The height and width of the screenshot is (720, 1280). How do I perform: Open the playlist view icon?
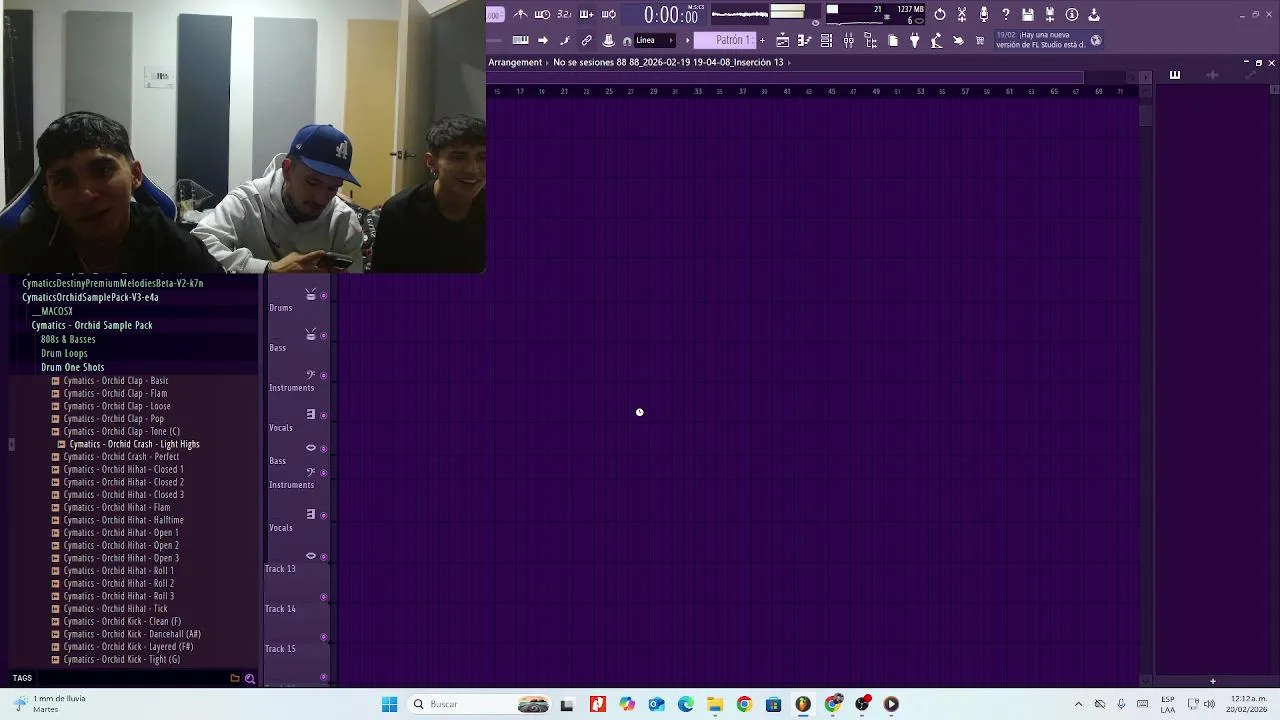(x=782, y=40)
